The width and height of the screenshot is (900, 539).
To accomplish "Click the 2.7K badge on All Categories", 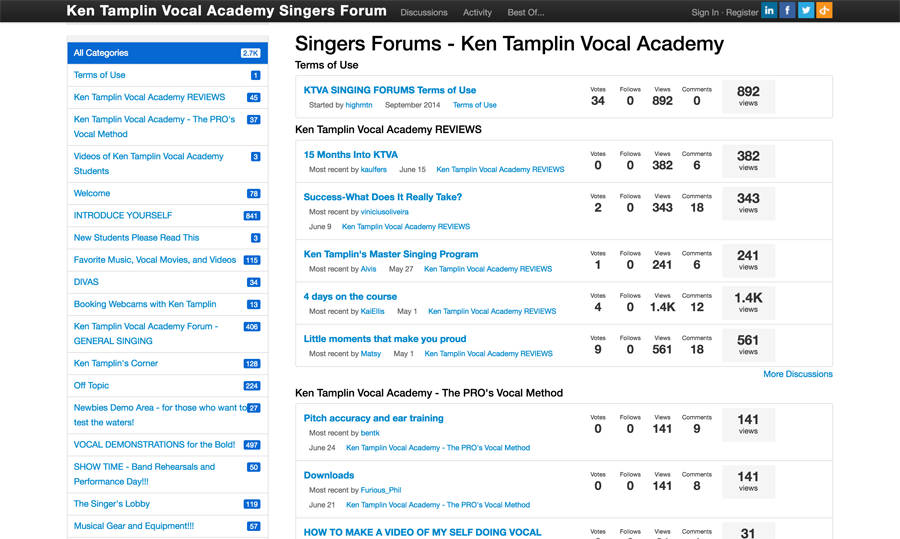I will point(251,53).
